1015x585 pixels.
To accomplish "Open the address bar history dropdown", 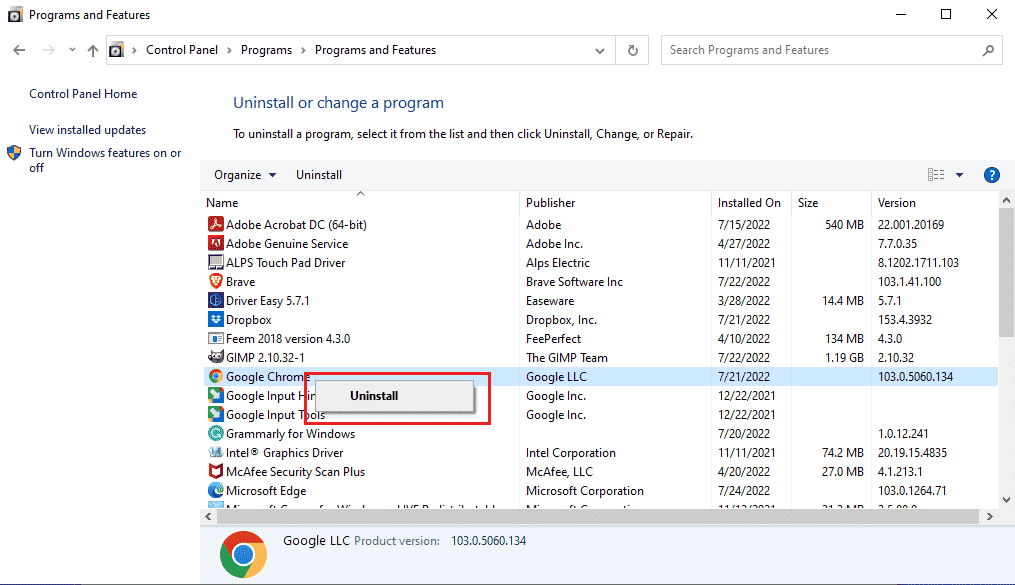I will coord(599,50).
